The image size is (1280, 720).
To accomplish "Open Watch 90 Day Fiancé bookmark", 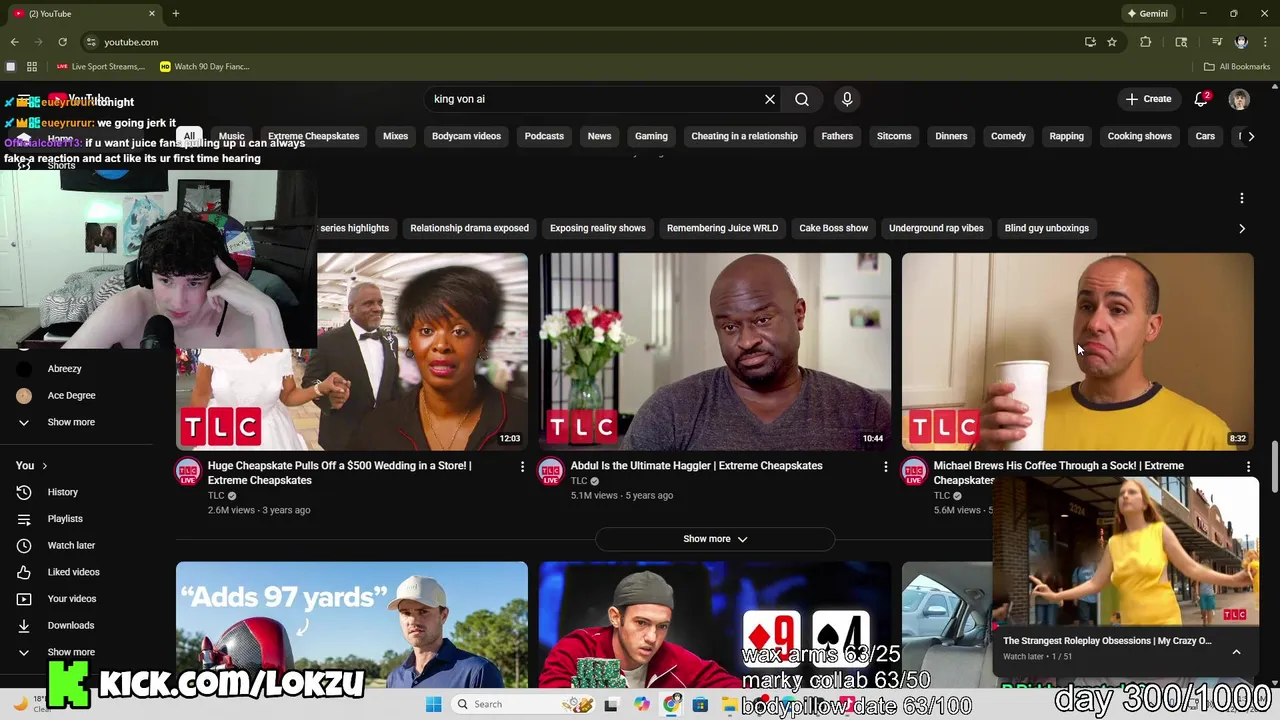I will click(204, 67).
